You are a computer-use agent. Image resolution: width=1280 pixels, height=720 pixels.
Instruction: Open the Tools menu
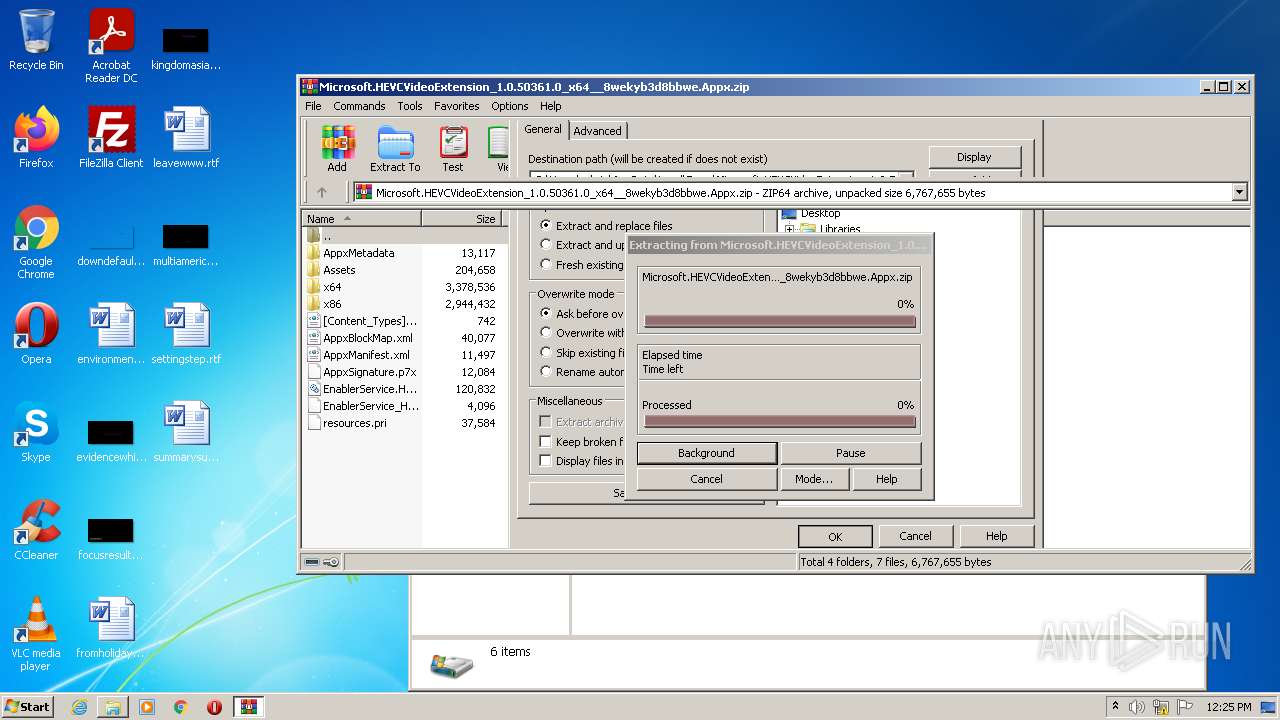(410, 106)
